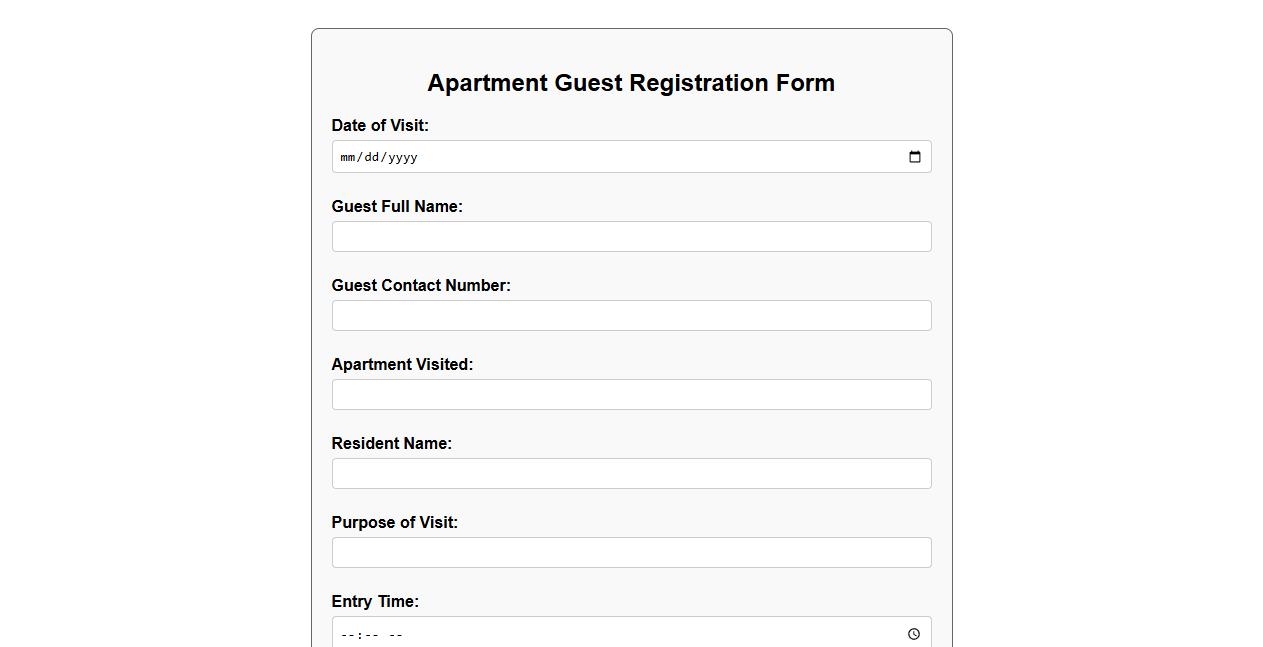Click the Purpose of Visit label
This screenshot has height=647, width=1263.
395,522
